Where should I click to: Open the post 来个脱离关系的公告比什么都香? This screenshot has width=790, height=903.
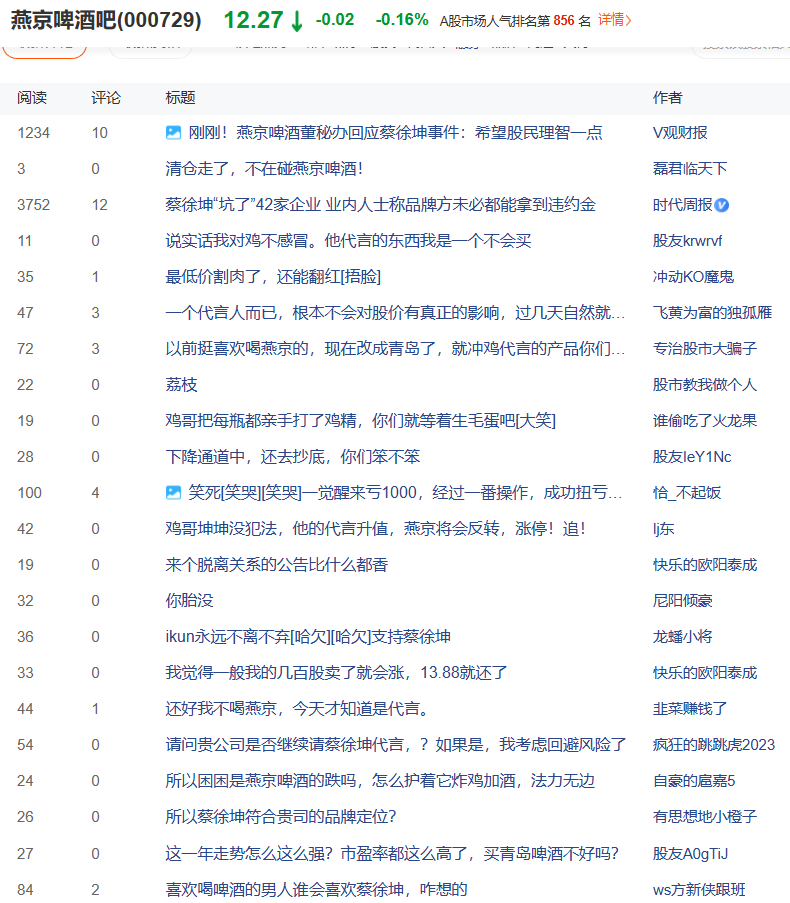276,565
